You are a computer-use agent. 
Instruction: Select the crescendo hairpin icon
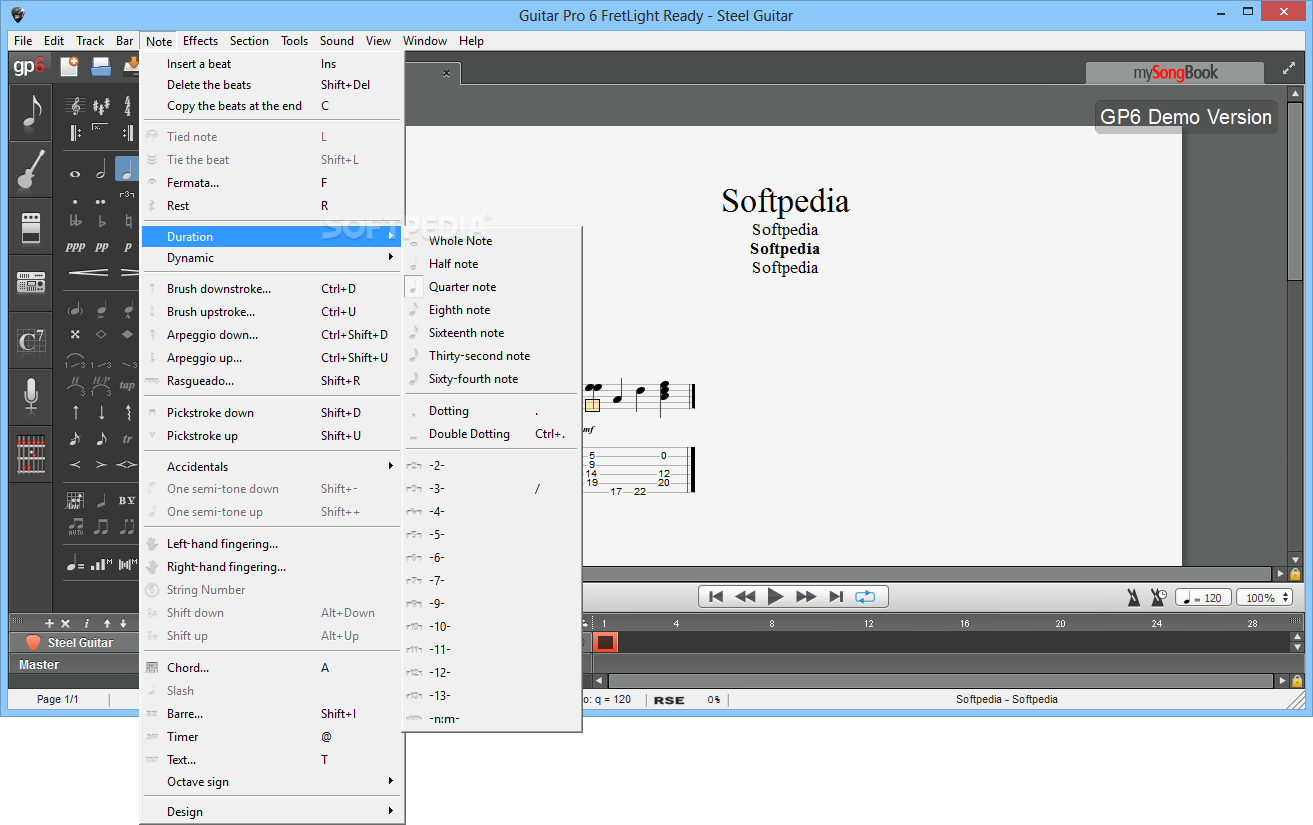tap(88, 272)
